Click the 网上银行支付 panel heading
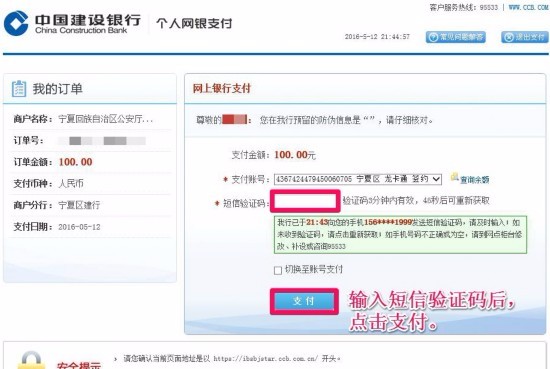 pyautogui.click(x=221, y=88)
